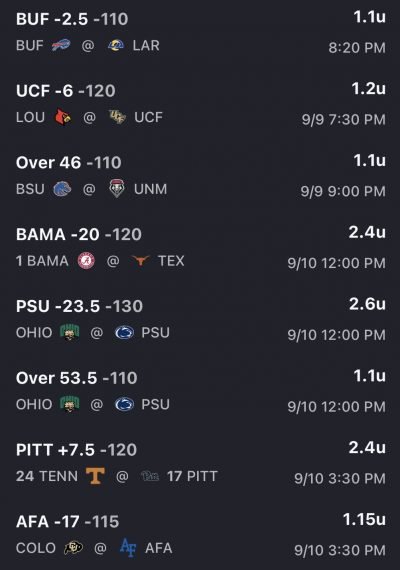Open the Over 53.5 -110 pick
This screenshot has height=570, width=400.
click(x=200, y=391)
